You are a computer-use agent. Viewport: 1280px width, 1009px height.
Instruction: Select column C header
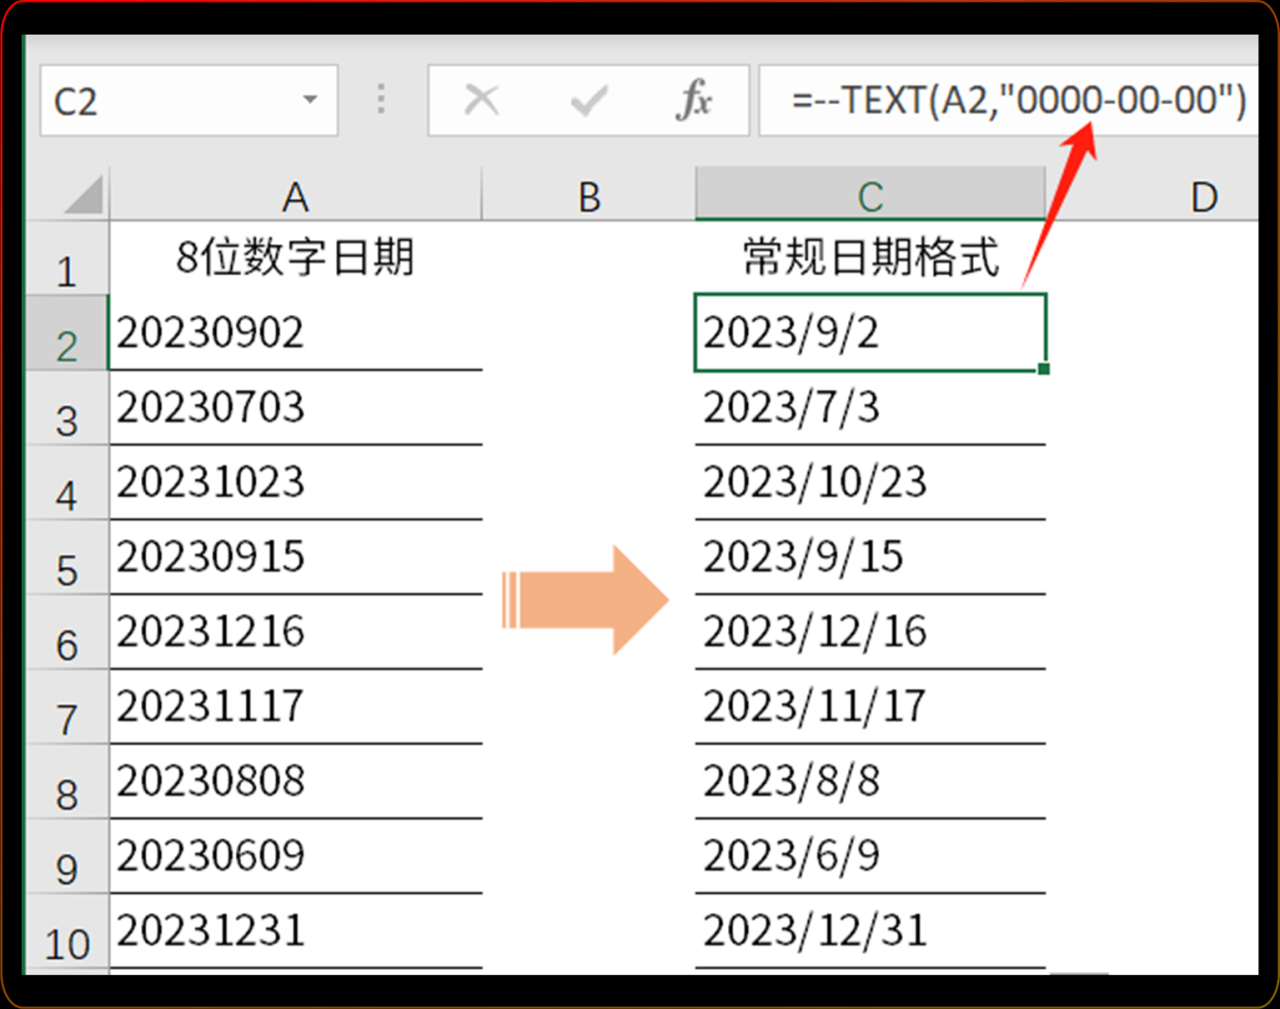[870, 196]
